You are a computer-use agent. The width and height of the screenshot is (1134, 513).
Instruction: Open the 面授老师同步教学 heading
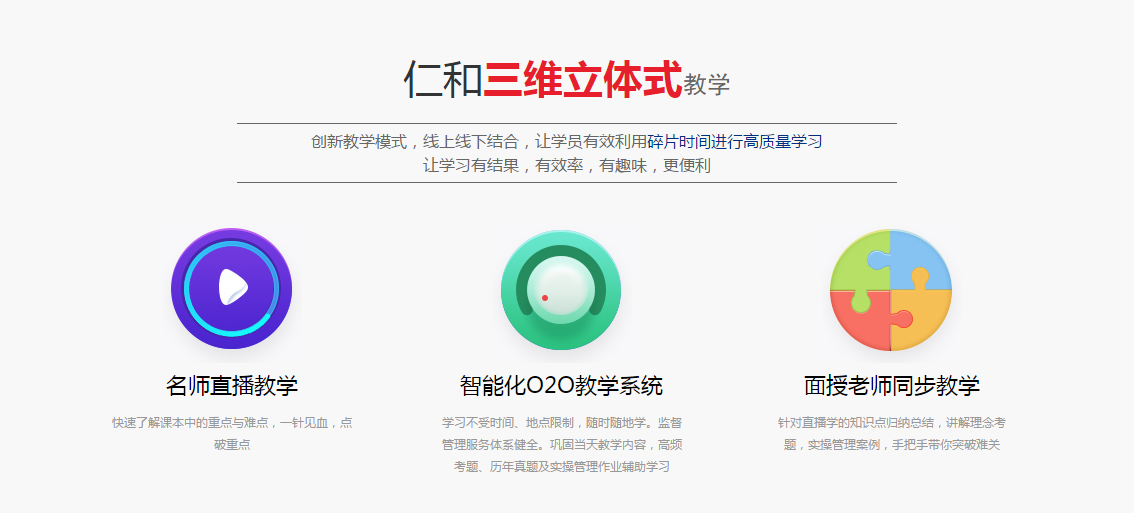point(892,386)
